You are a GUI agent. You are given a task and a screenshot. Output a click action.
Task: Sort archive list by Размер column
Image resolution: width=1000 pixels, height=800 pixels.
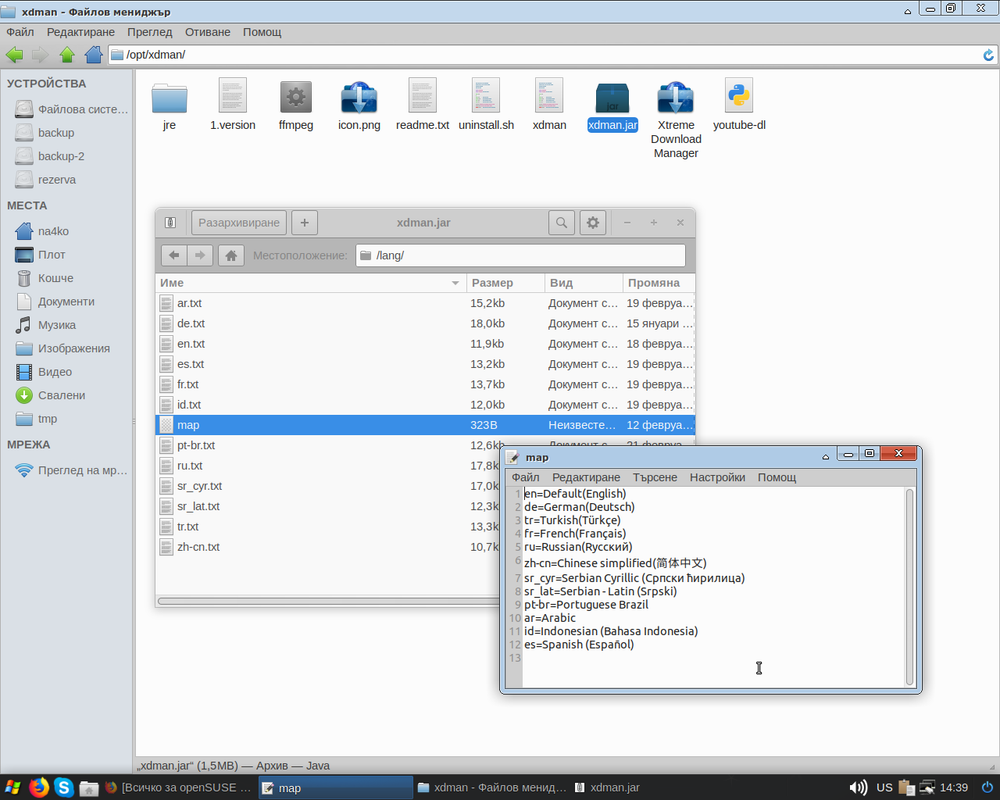point(505,283)
